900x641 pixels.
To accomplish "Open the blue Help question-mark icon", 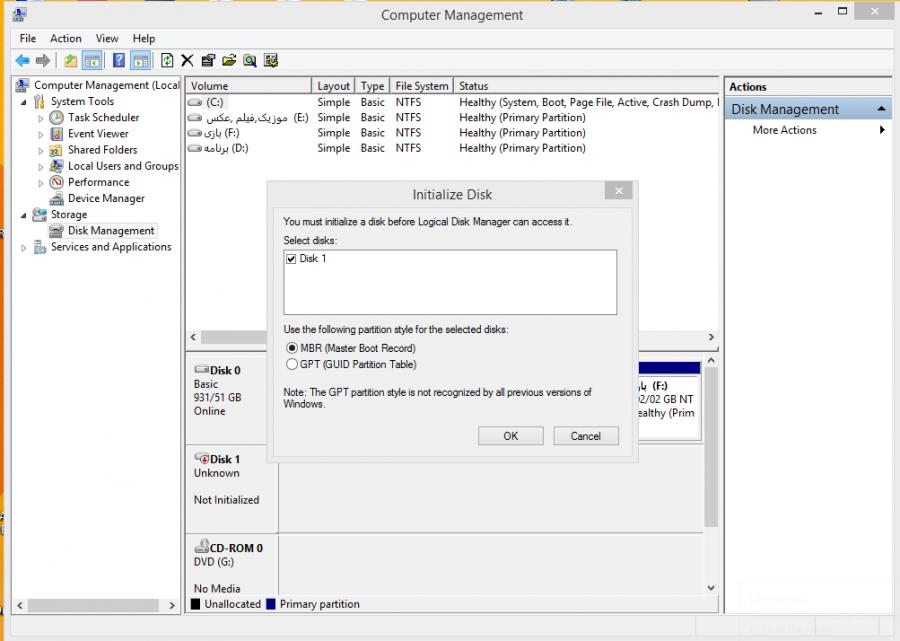I will [x=119, y=60].
